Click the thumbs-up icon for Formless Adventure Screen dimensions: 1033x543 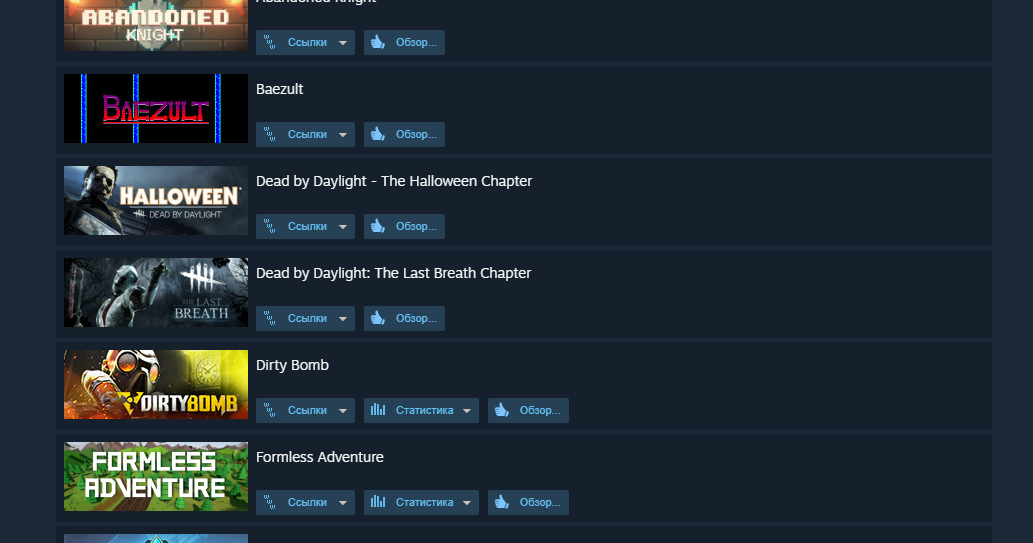[x=501, y=503]
